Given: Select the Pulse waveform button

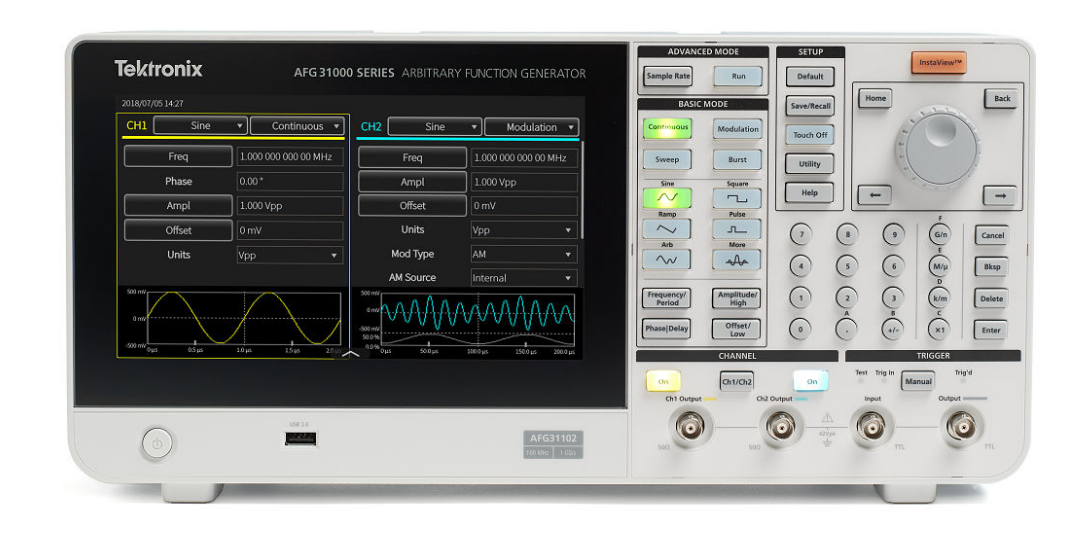Looking at the screenshot, I should pos(737,229).
